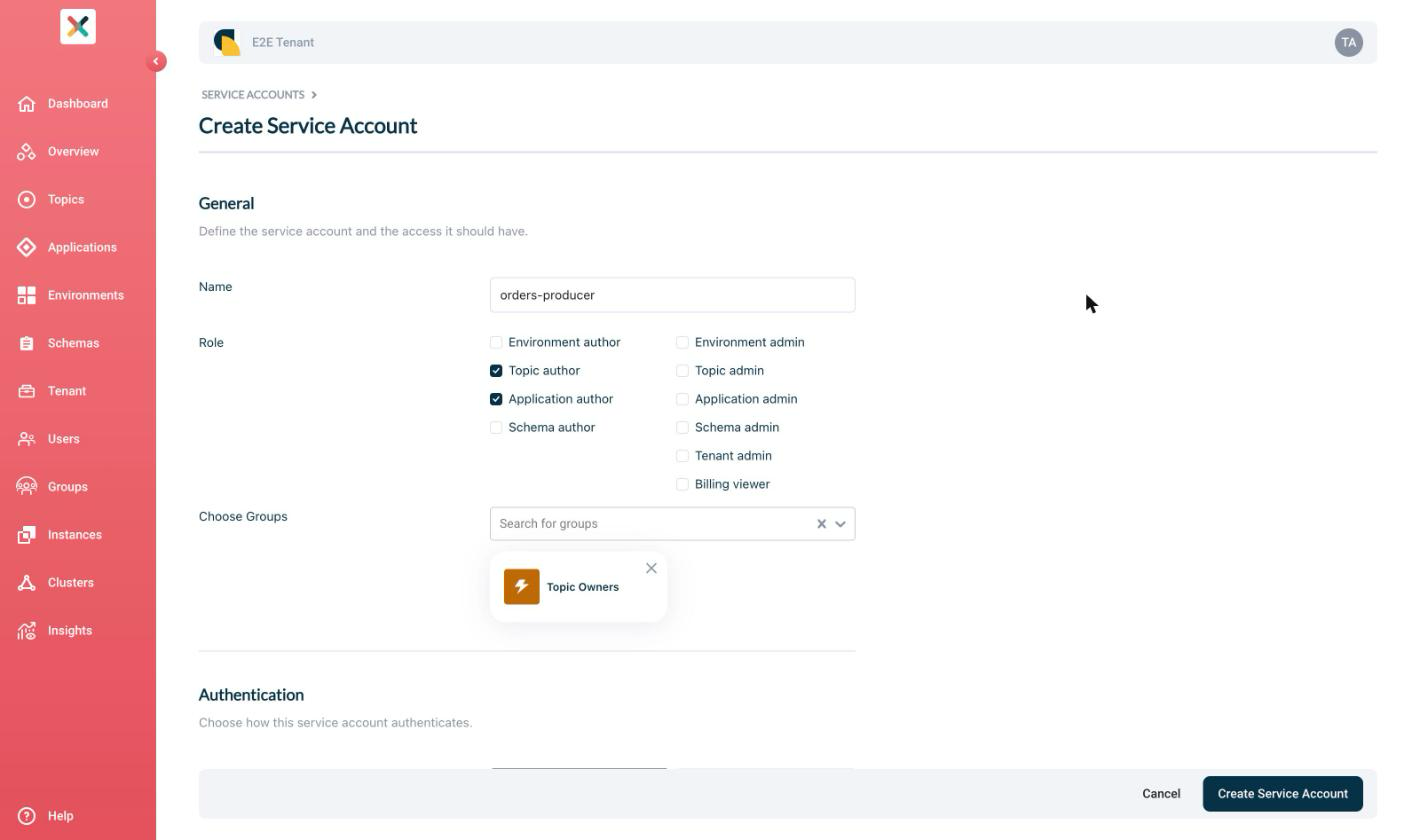Image resolution: width=1420 pixels, height=840 pixels.
Task: Click the Name input field
Action: (x=672, y=295)
